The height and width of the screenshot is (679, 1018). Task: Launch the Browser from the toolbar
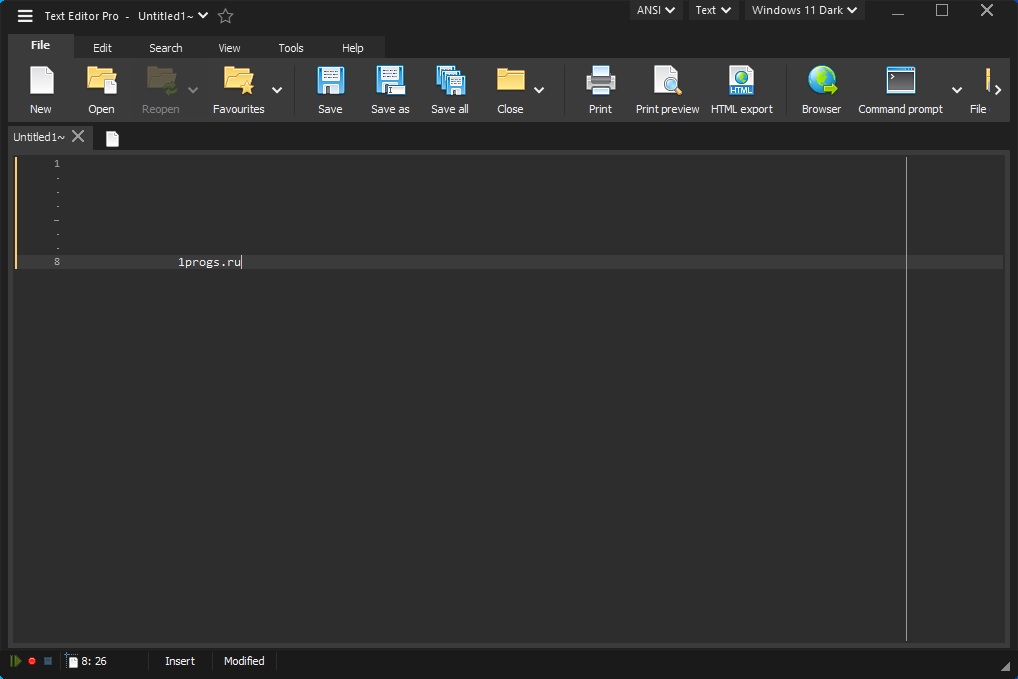[820, 88]
